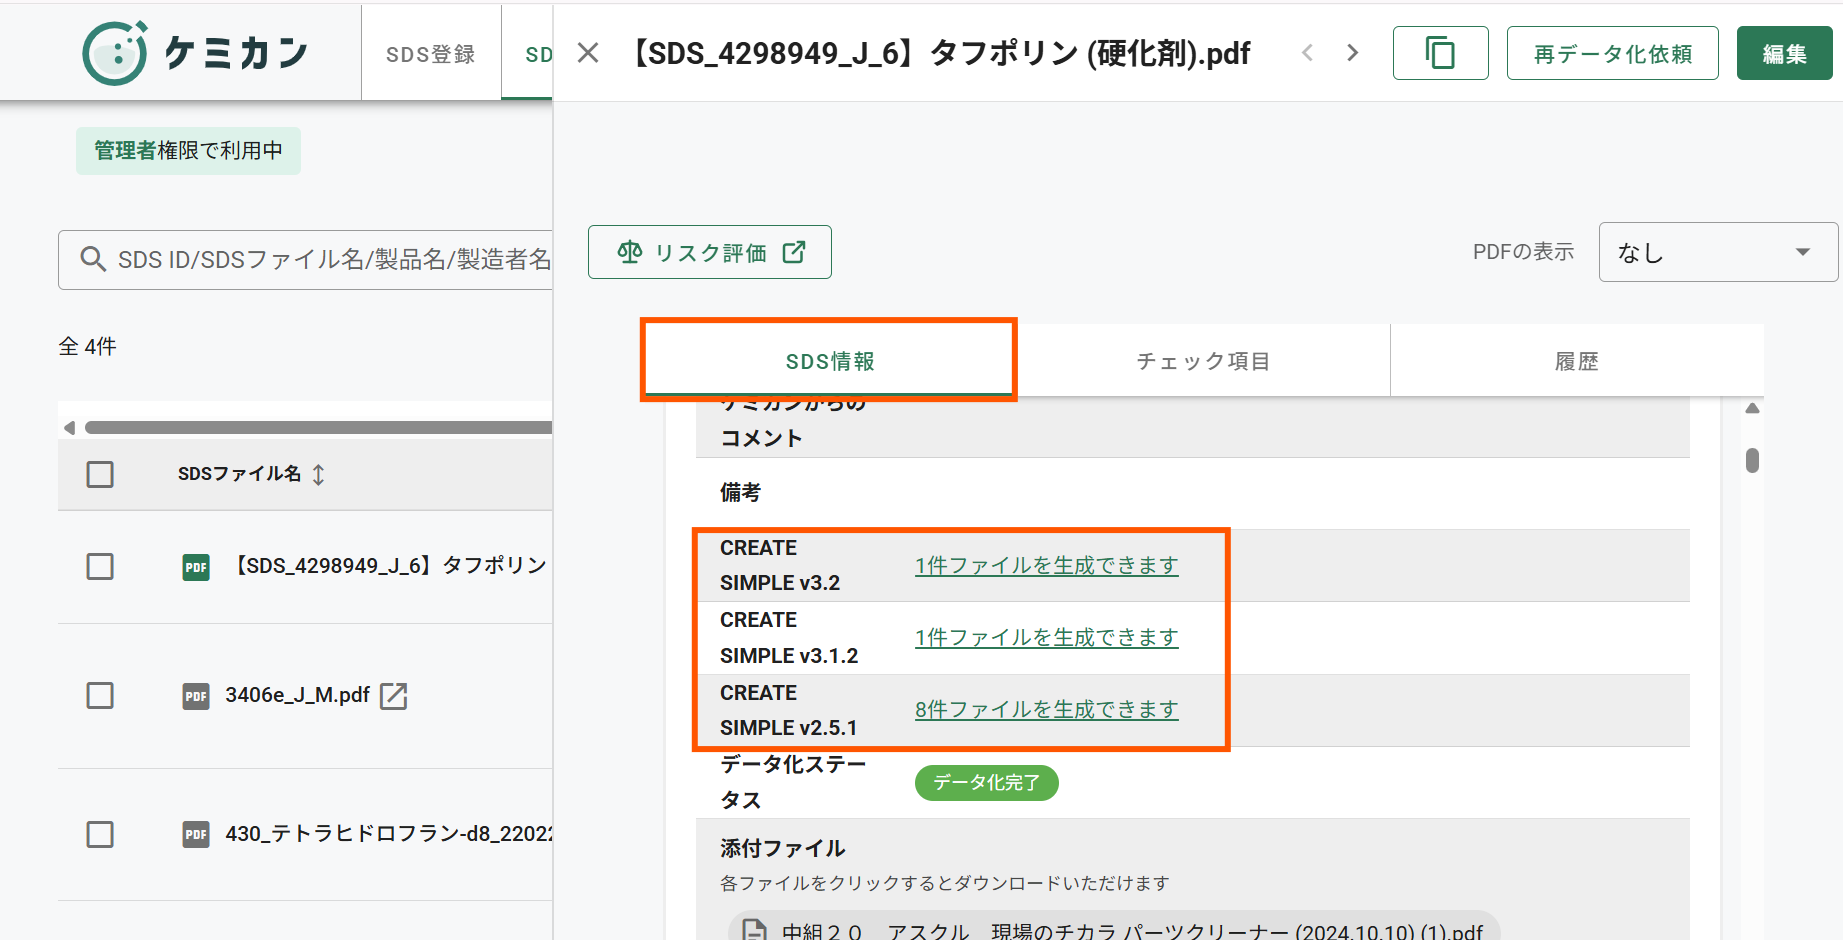Click CREATE SIMPLE v3.2 1件ファイル link

(1046, 566)
